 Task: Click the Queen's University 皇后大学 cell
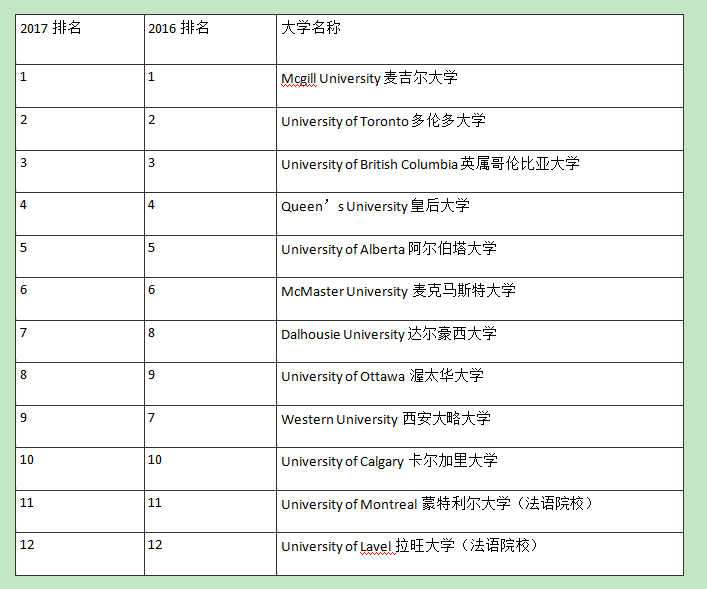click(375, 206)
